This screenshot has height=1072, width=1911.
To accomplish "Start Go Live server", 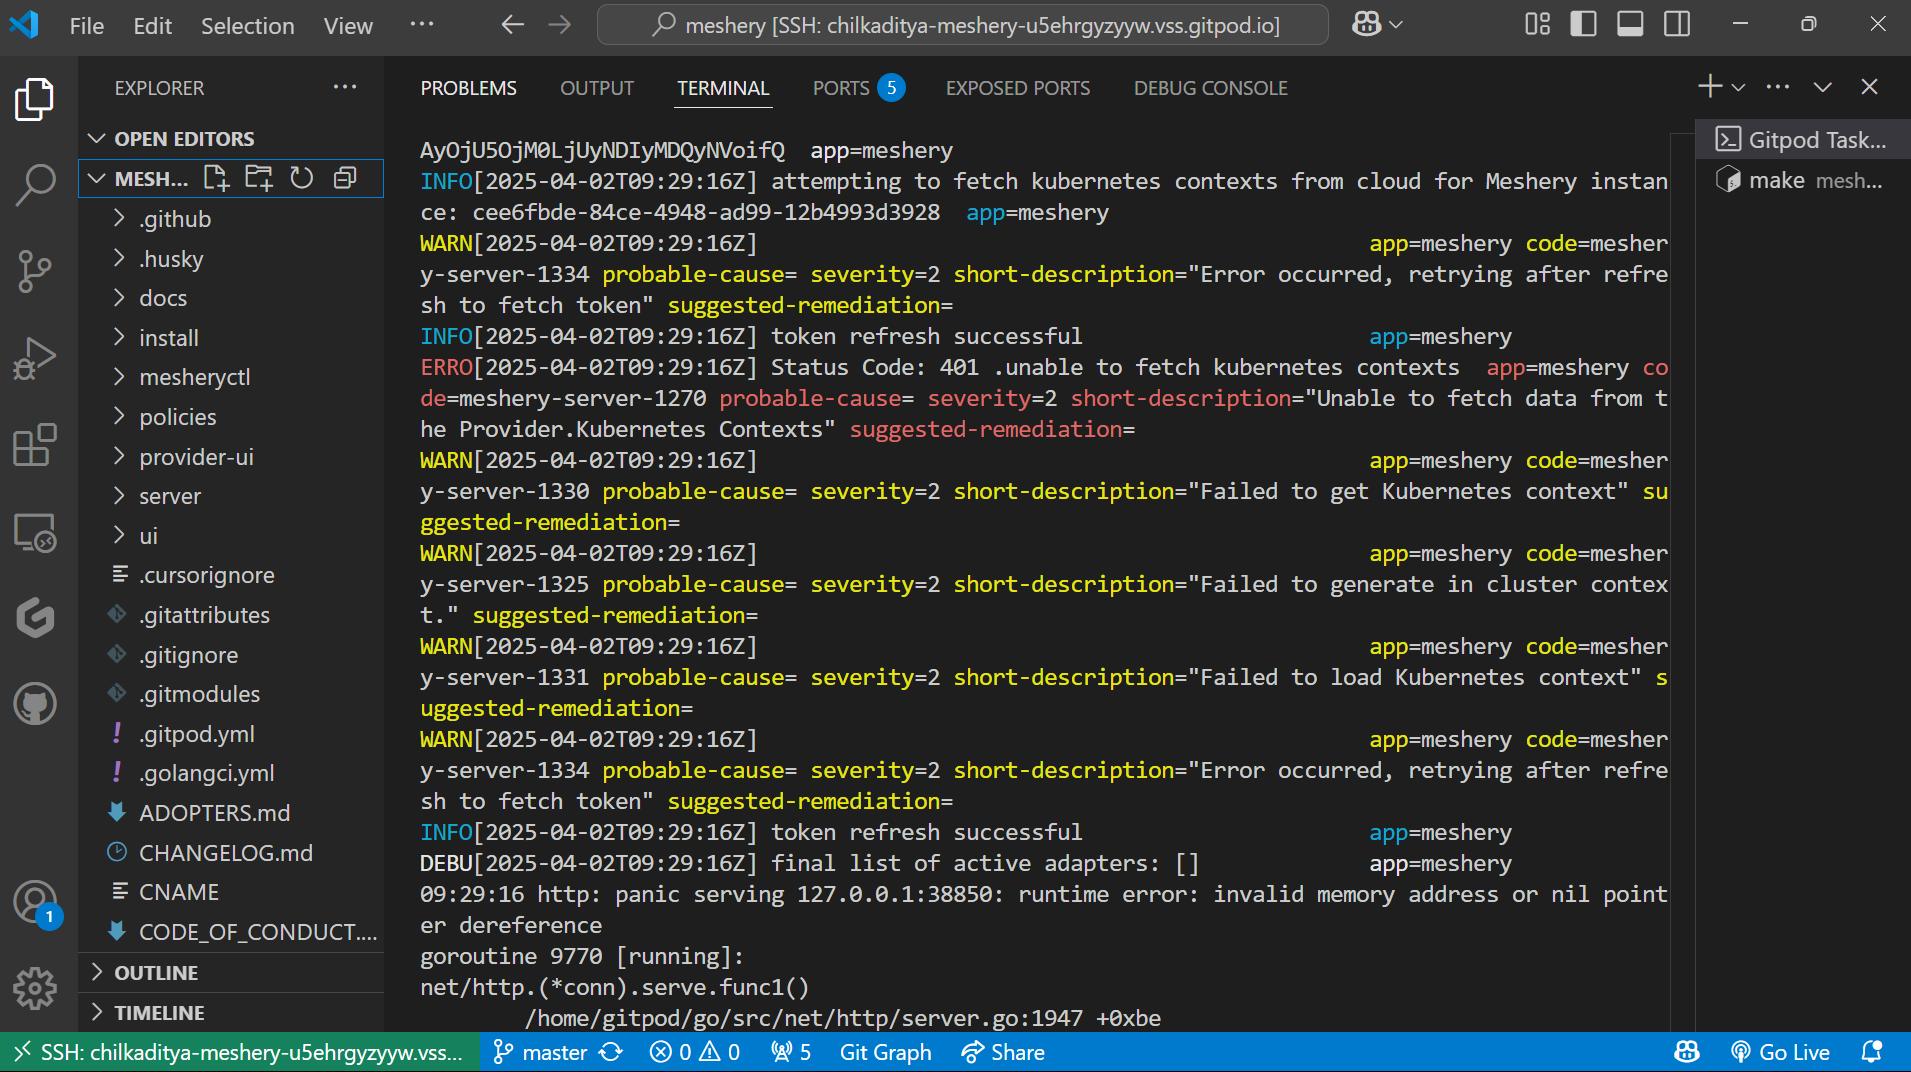I will [x=1780, y=1052].
